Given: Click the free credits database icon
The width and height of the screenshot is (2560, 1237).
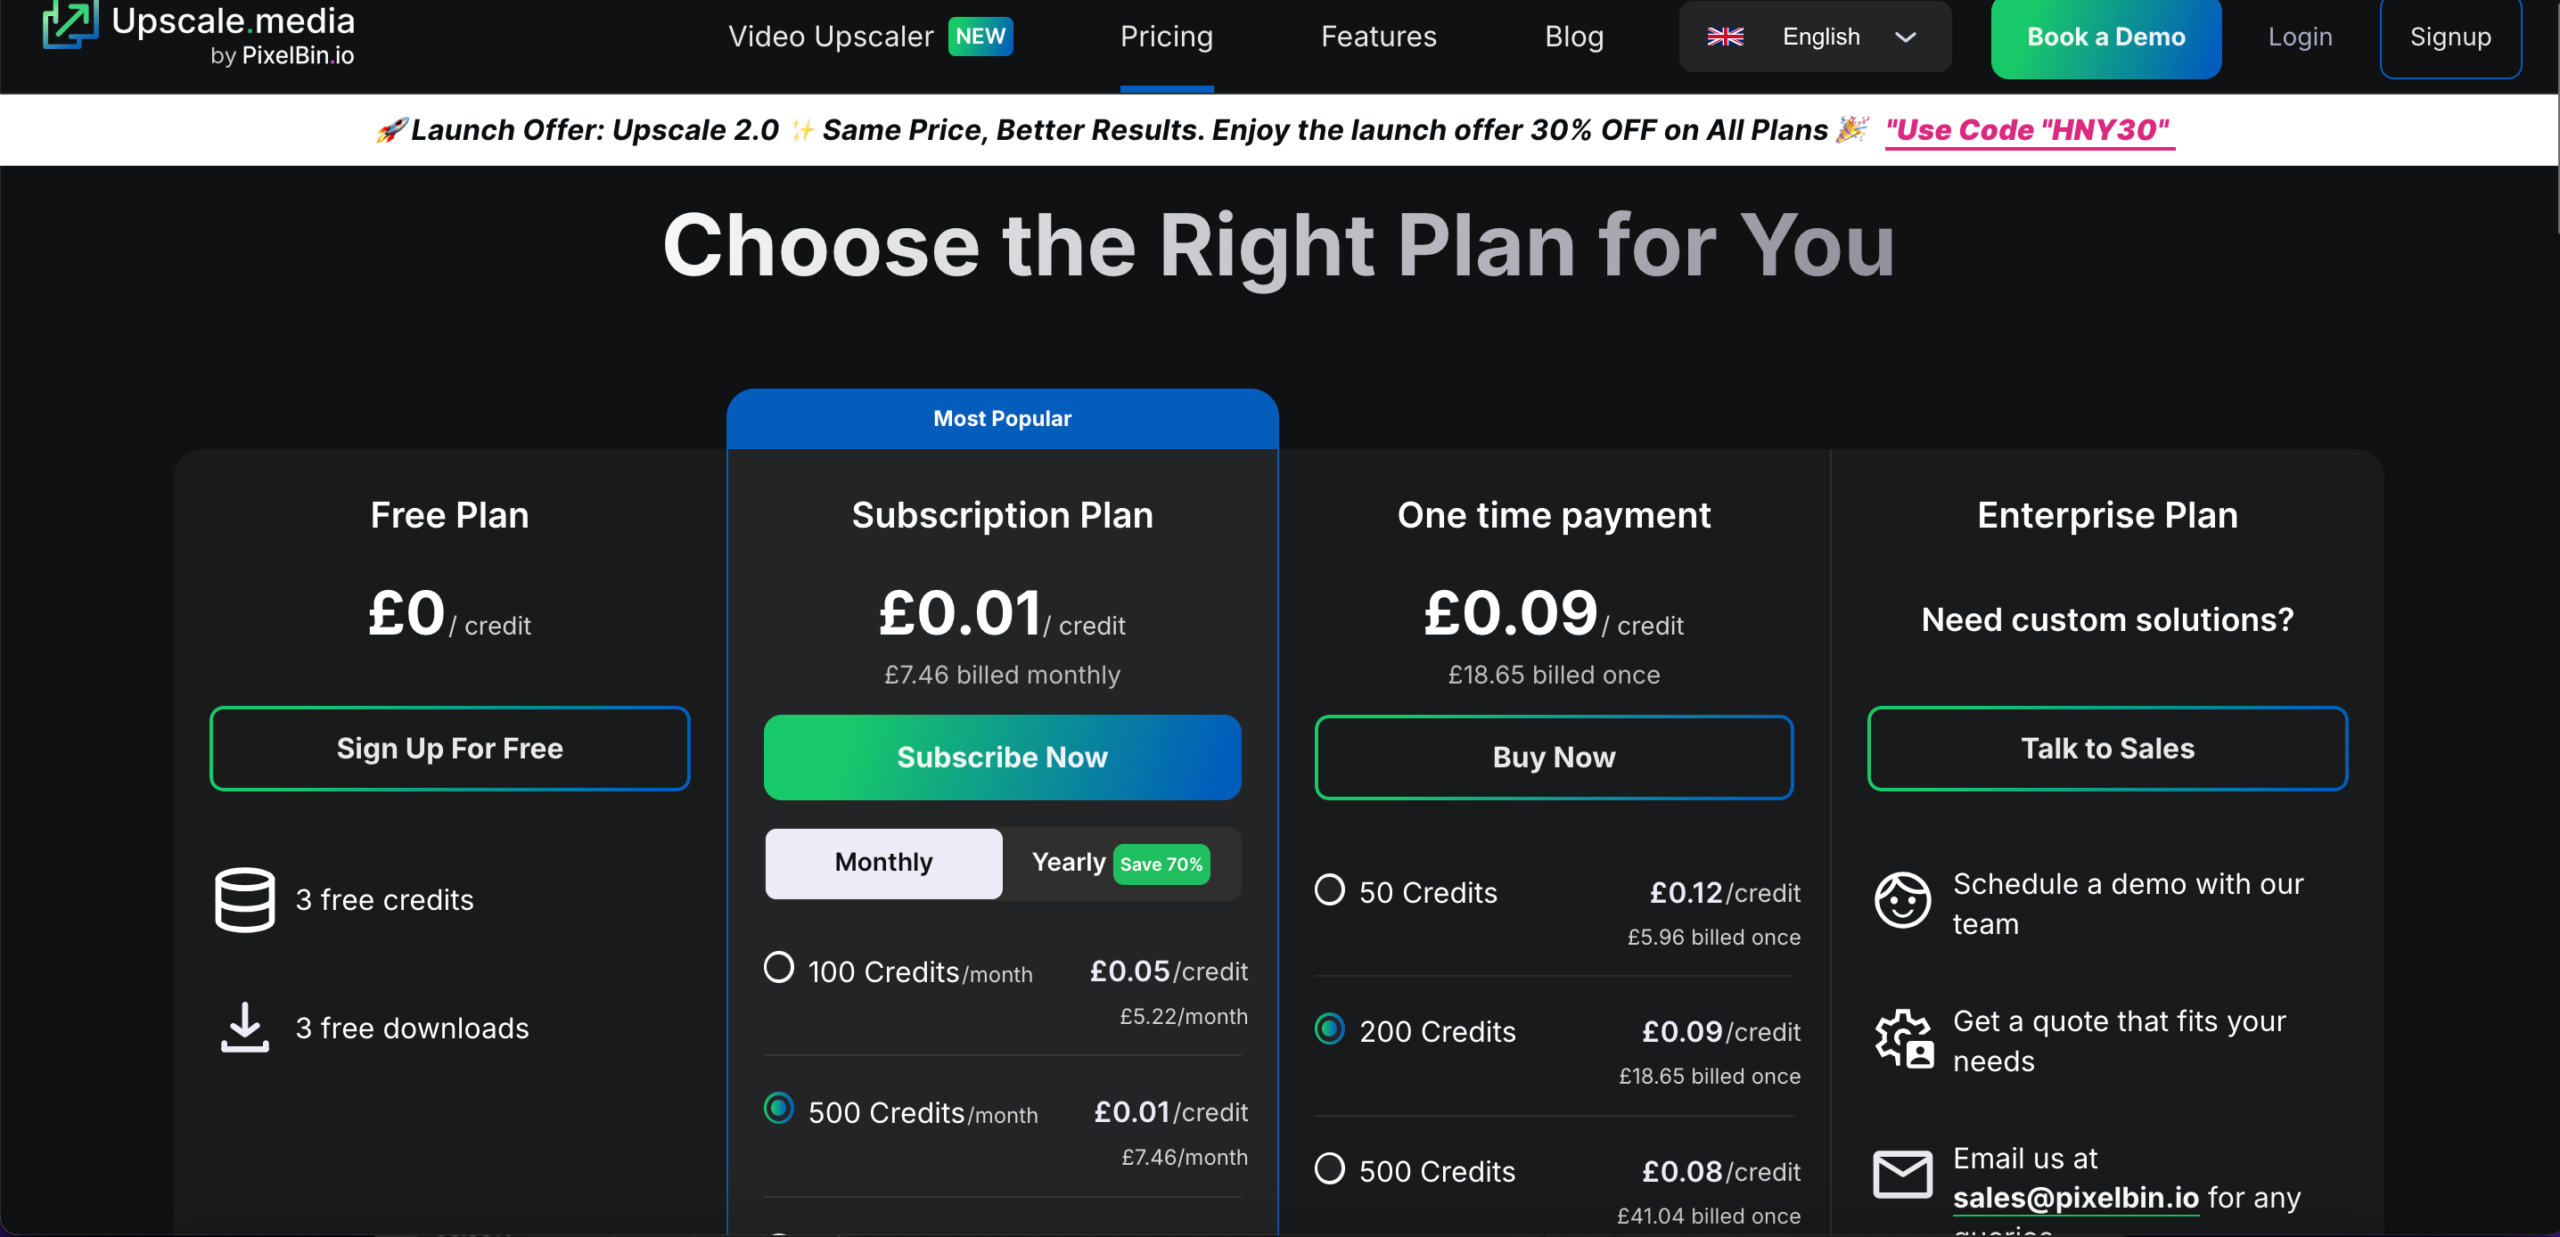Looking at the screenshot, I should click(x=245, y=900).
